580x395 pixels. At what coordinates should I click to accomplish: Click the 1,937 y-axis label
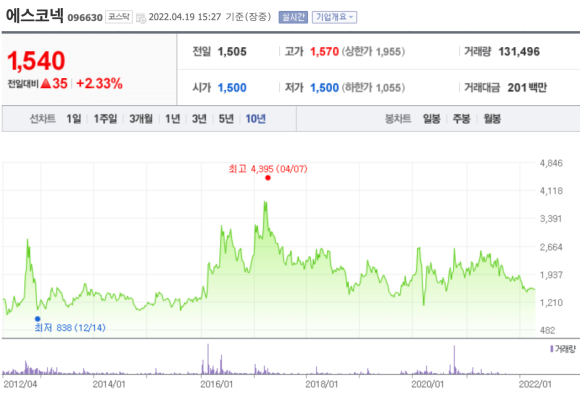pyautogui.click(x=551, y=275)
